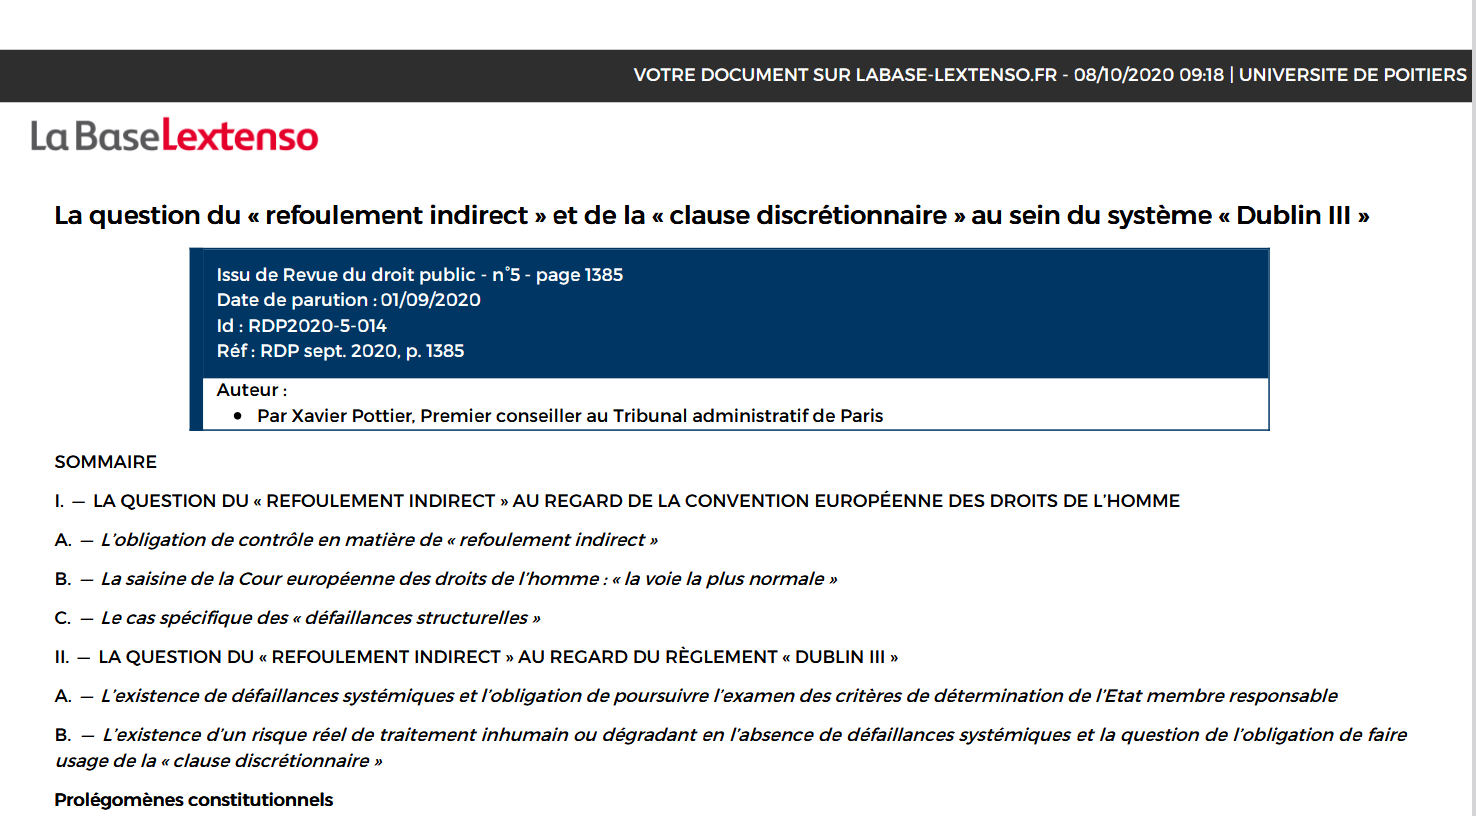
Task: Click item A 'L'obligation de contrôle en matière de refoulement indirect'
Action: pyautogui.click(x=356, y=540)
